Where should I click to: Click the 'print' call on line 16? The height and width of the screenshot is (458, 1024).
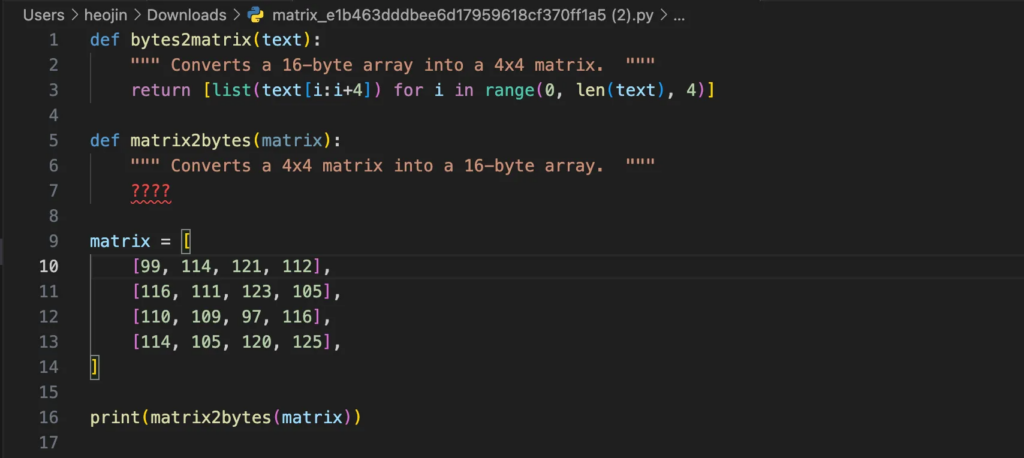[115, 417]
